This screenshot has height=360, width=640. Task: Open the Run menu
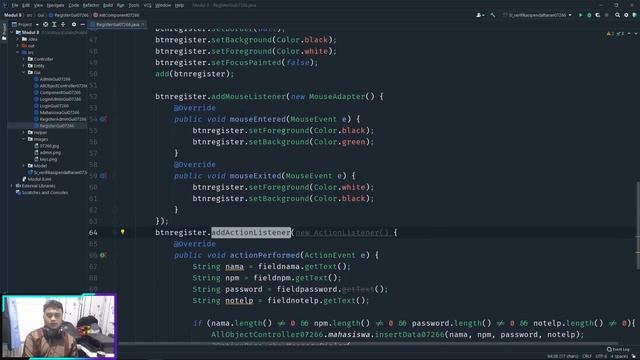(120, 5)
